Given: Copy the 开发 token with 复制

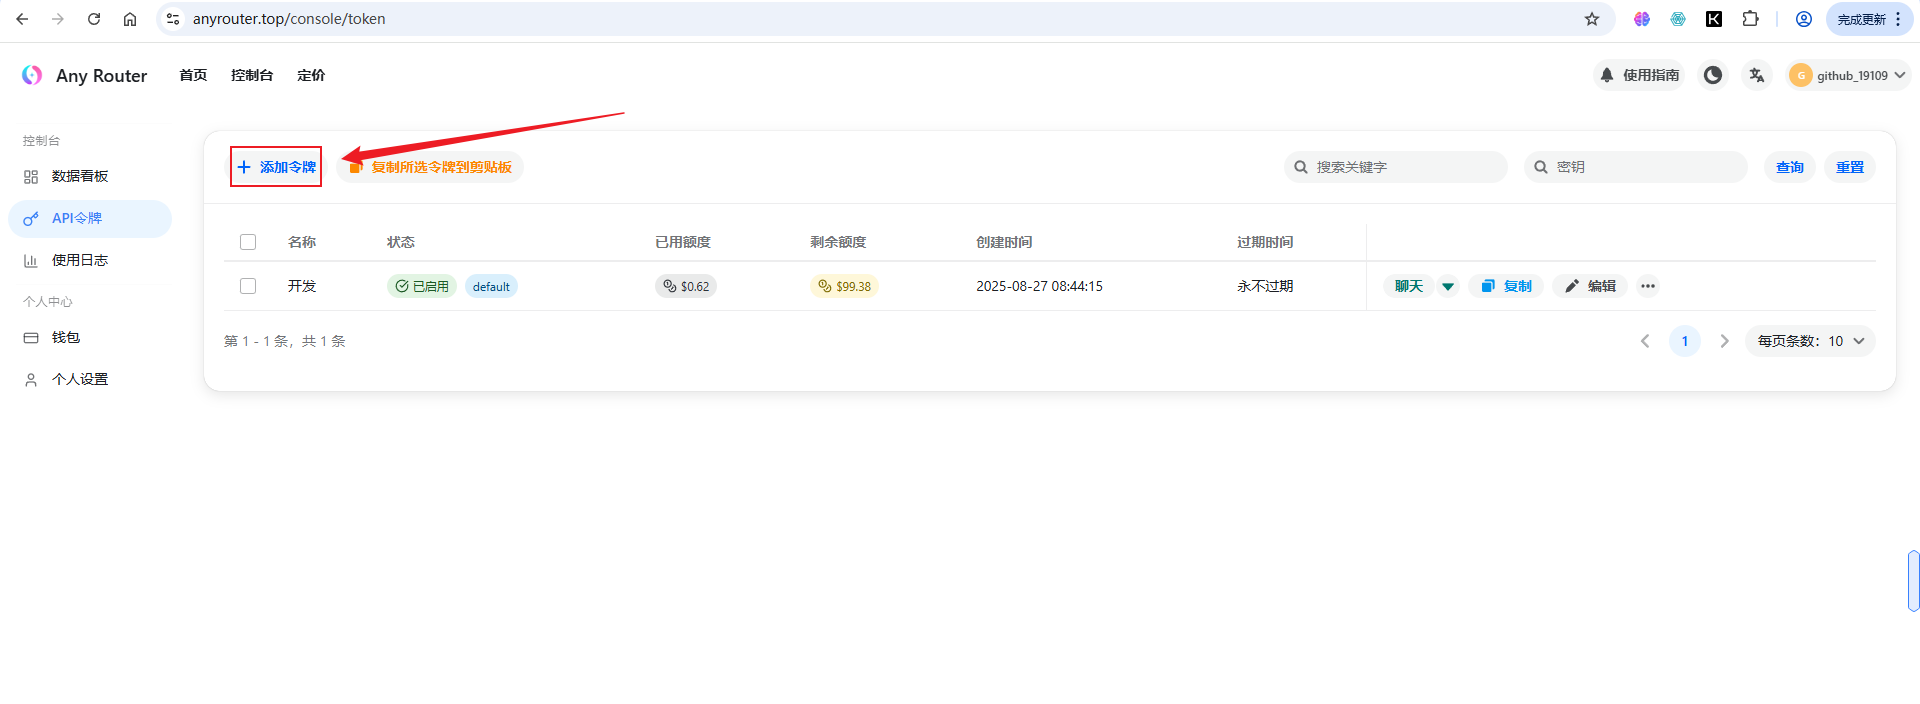Looking at the screenshot, I should [1506, 286].
